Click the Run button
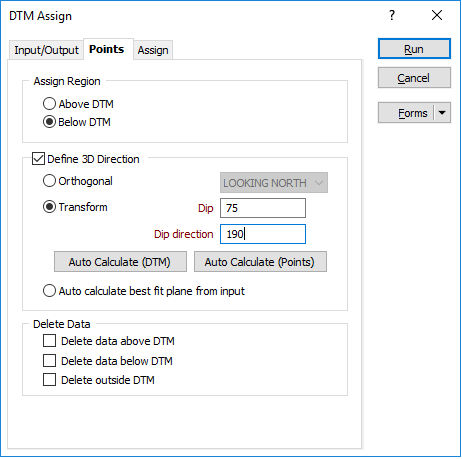 click(x=414, y=49)
